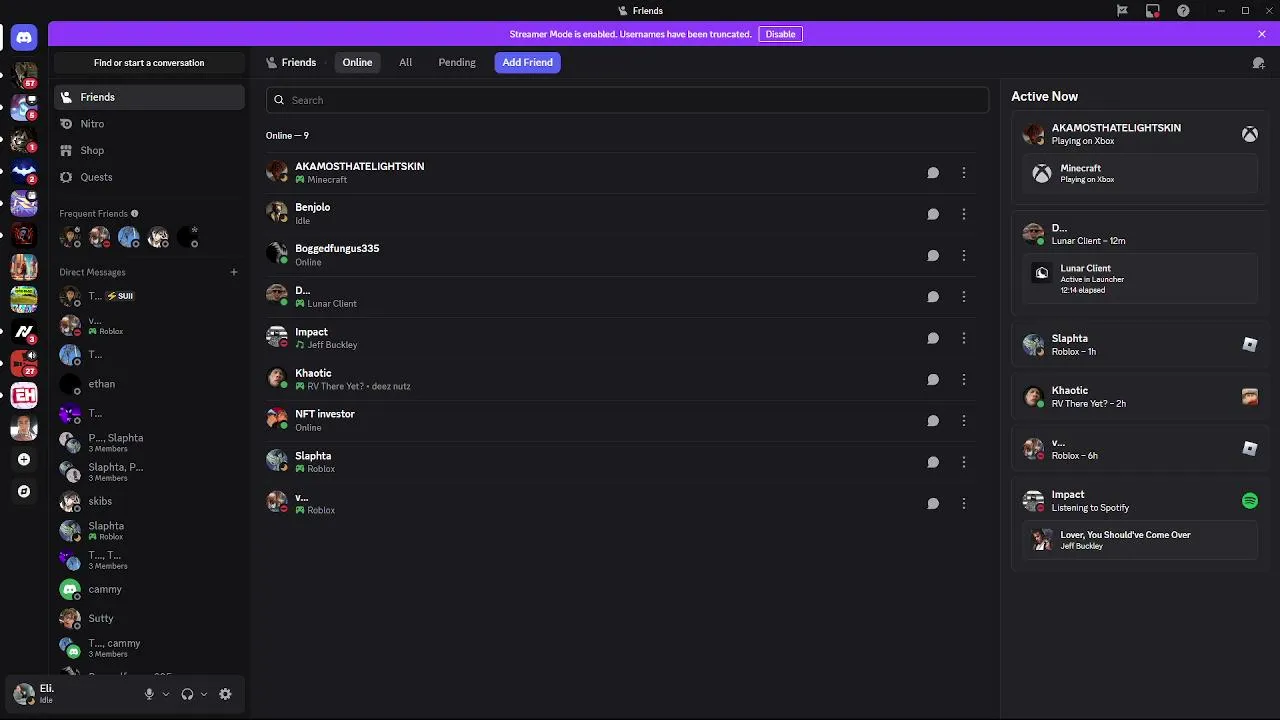Open the inbox icon in title bar
Screen dimensions: 1280x720
coord(1153,11)
